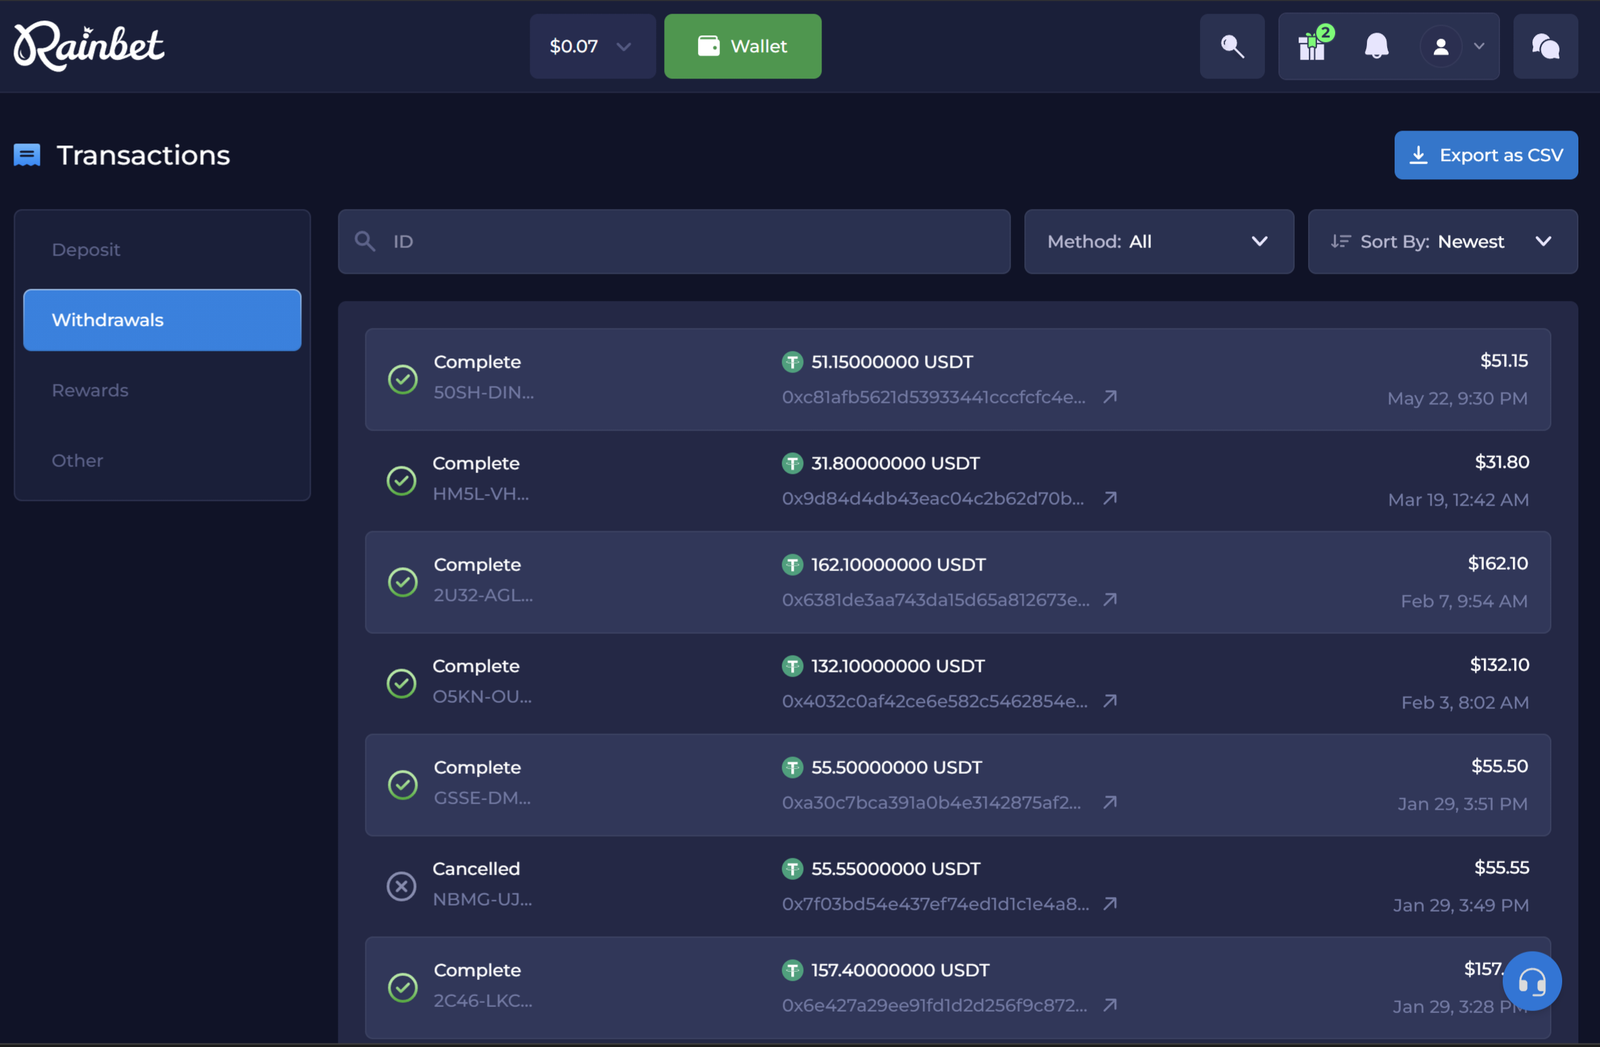Open explorer link for cancelled 55.55 USDT
The height and width of the screenshot is (1047, 1600).
pos(1110,904)
